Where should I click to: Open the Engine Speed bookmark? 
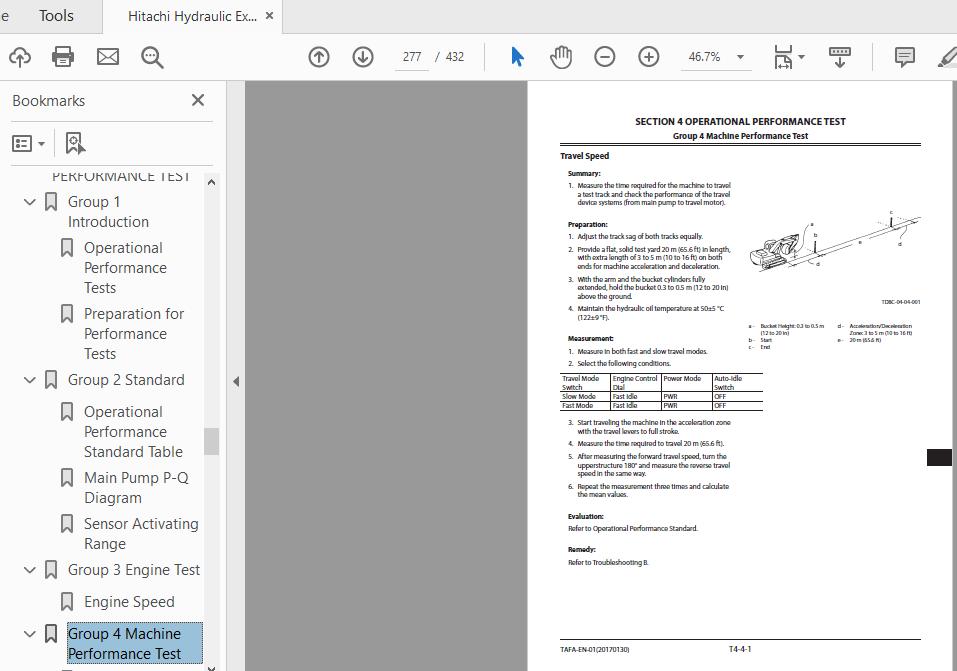[x=129, y=602]
